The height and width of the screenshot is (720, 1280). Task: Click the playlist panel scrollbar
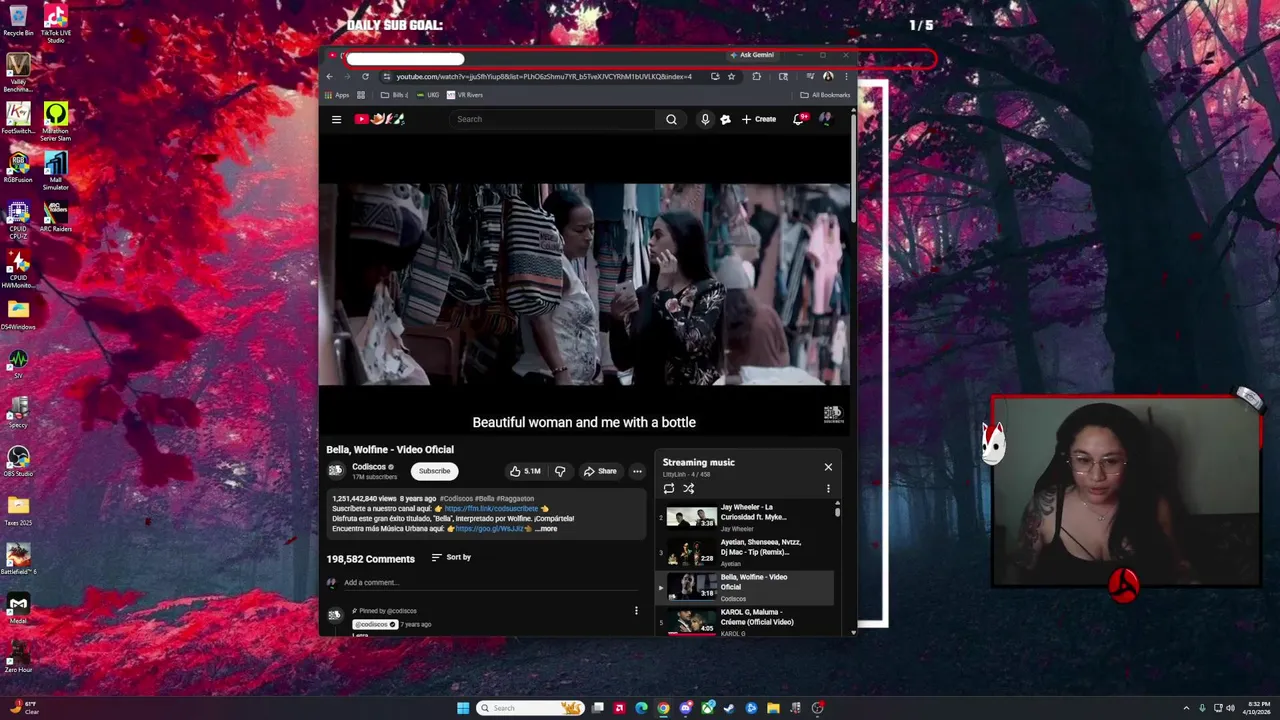pos(838,510)
